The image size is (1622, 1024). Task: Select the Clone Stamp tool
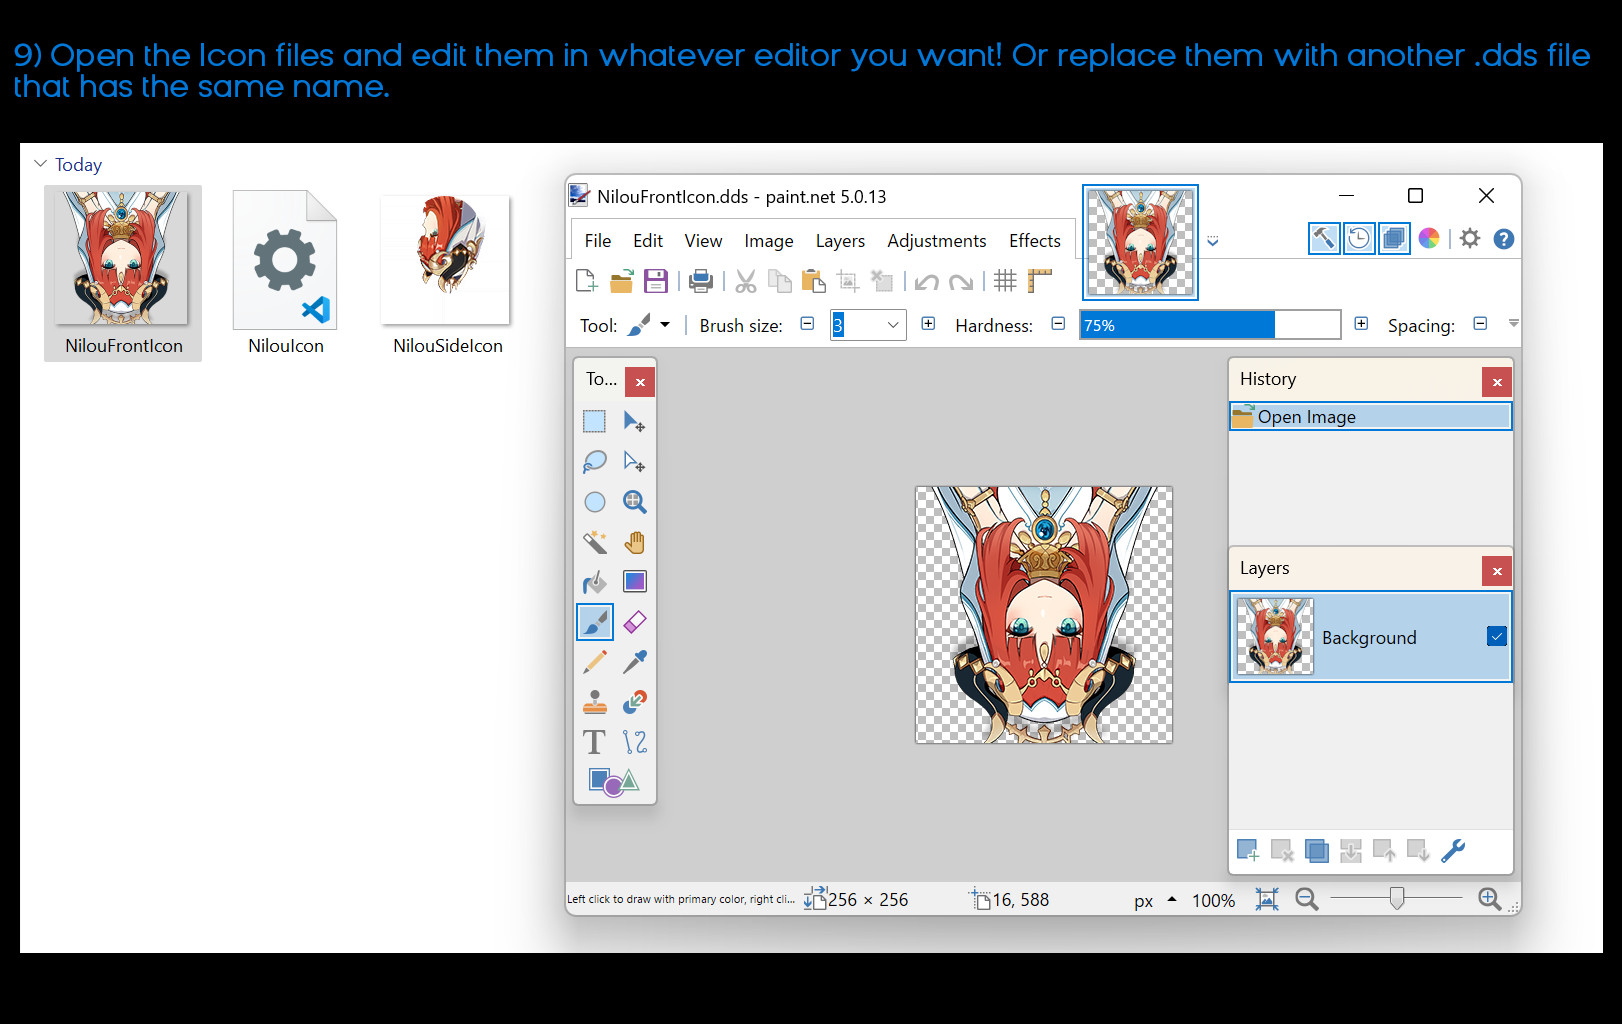594,701
